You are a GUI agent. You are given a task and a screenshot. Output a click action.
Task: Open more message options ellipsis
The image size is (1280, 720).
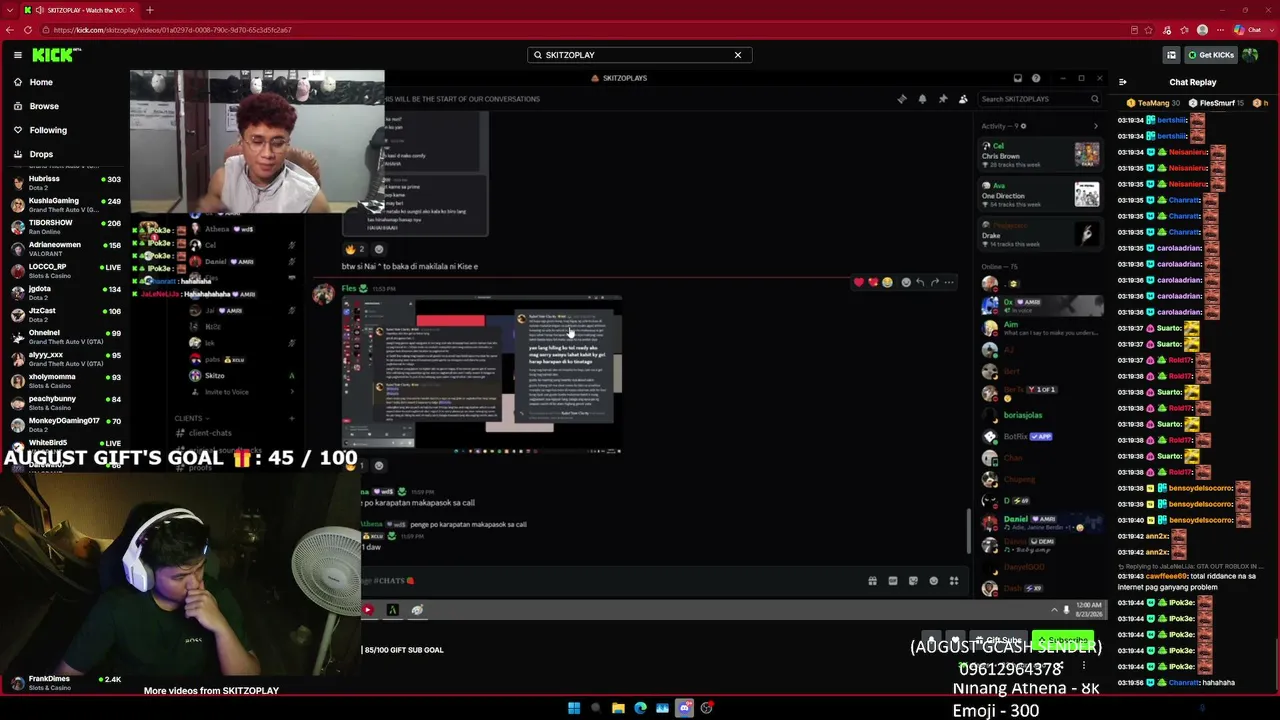pos(949,282)
